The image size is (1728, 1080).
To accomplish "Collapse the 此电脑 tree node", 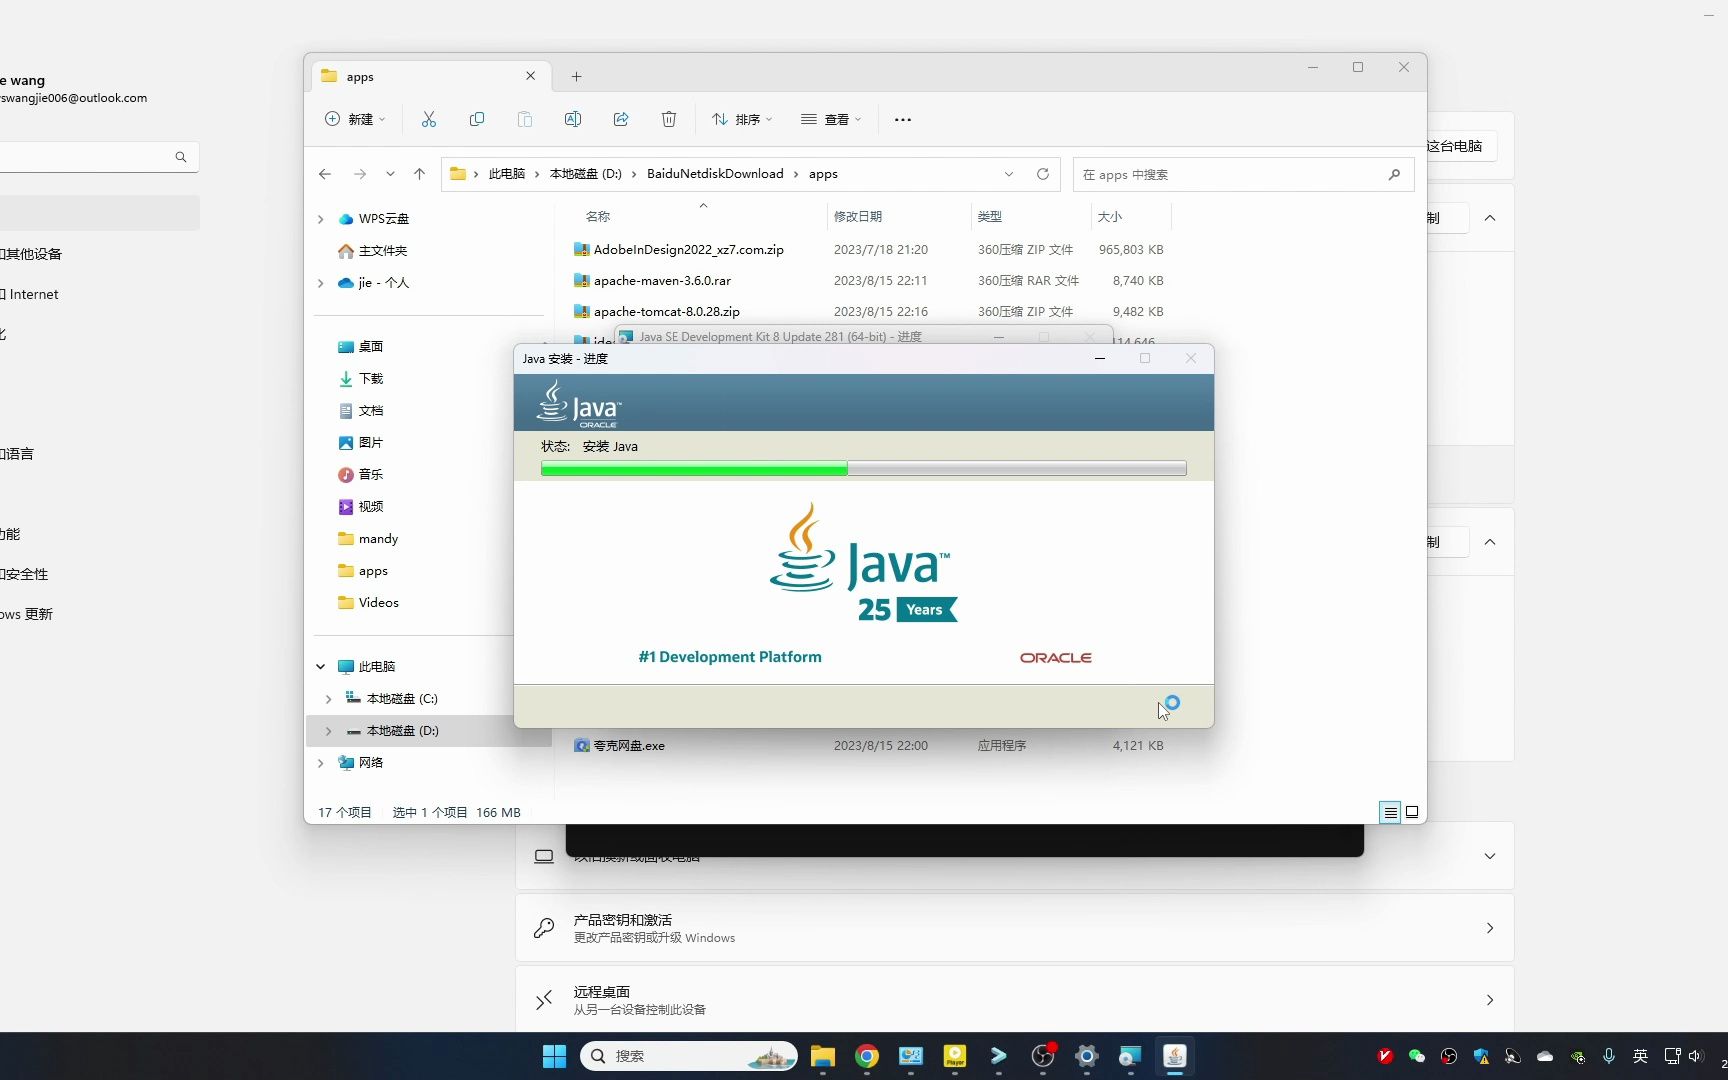I will pos(321,667).
